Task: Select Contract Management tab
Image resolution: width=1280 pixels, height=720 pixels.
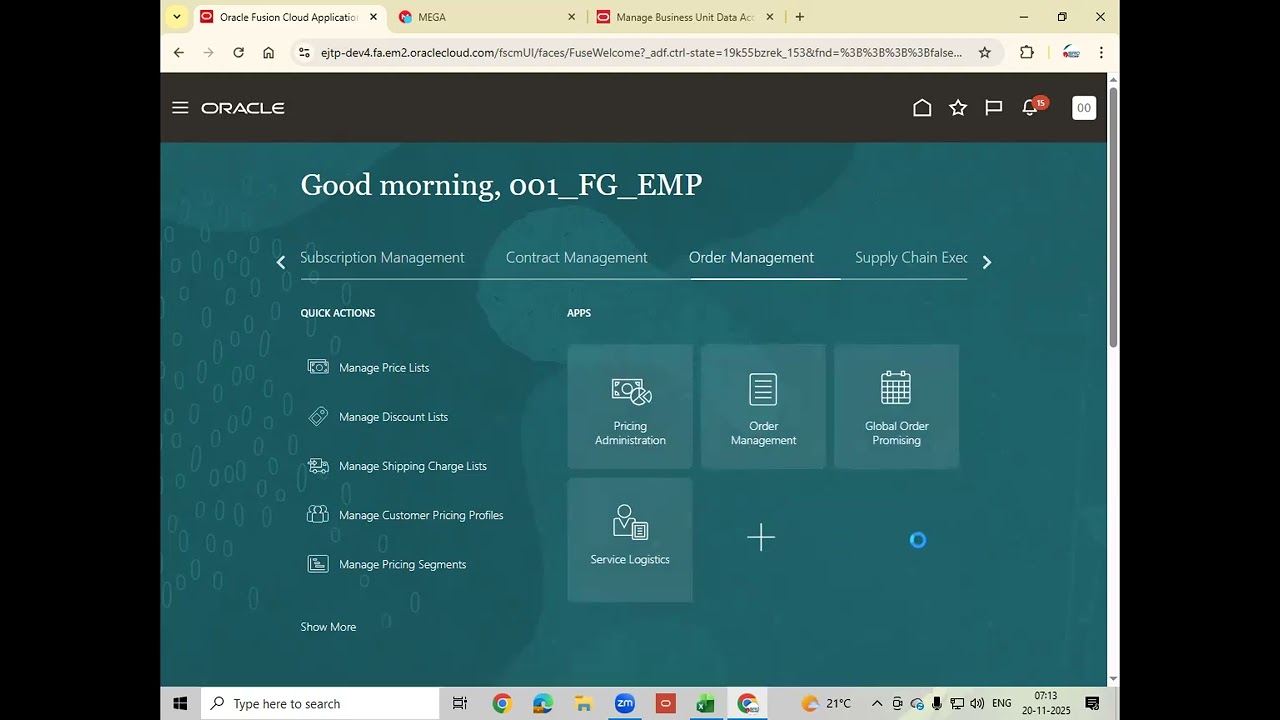Action: tap(577, 258)
